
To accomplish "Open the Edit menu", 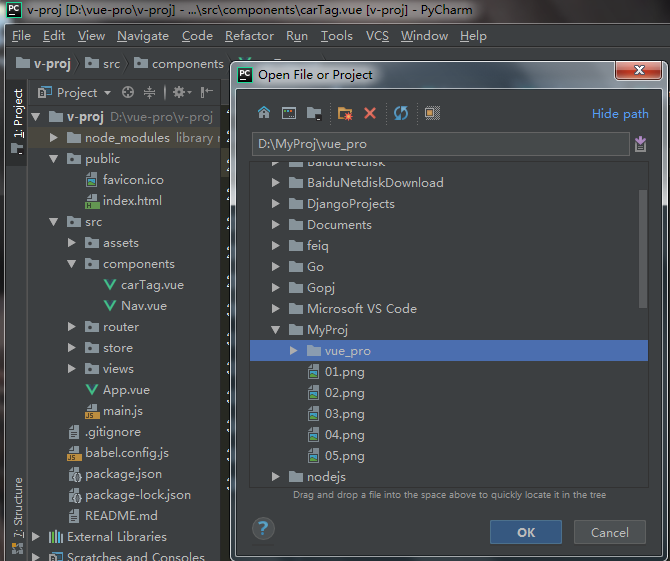I will point(54,36).
